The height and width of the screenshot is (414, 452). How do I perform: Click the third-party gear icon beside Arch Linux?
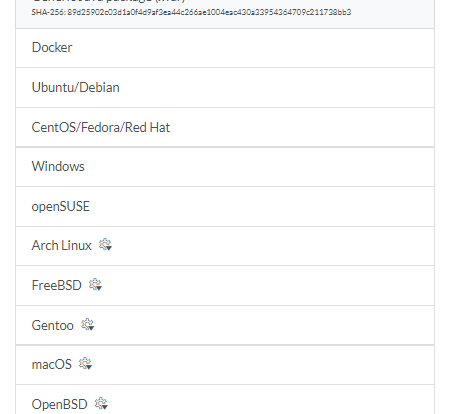tap(105, 245)
